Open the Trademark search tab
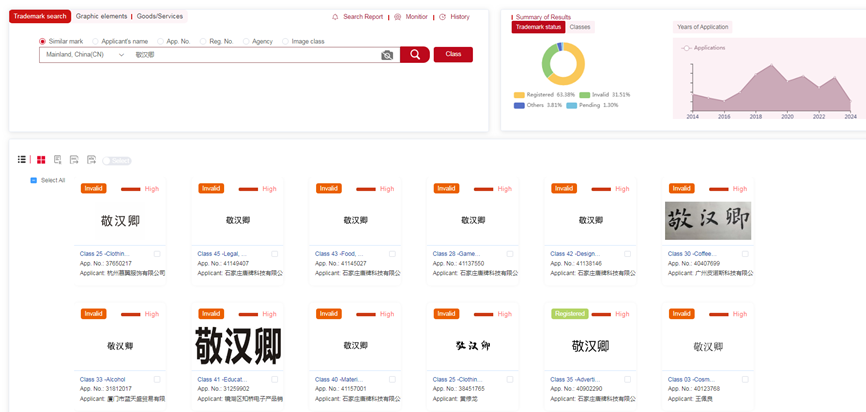 40,17
